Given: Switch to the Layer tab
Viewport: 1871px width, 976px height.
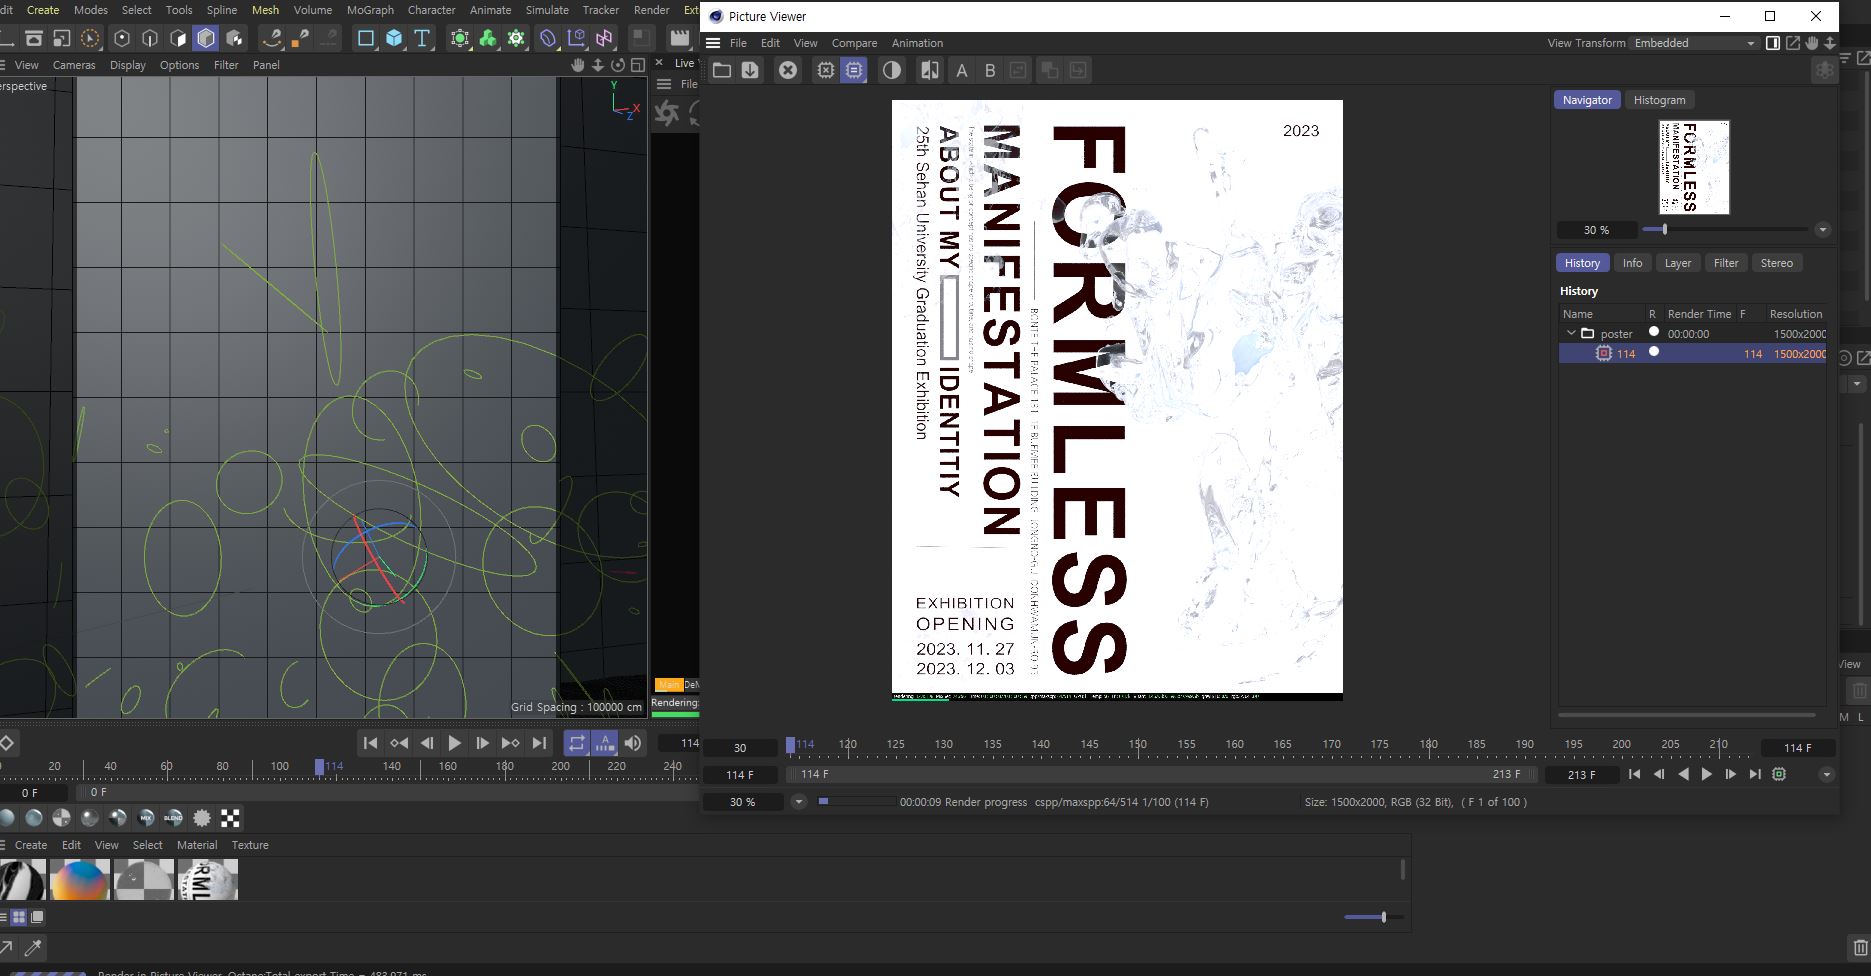Looking at the screenshot, I should point(1678,263).
